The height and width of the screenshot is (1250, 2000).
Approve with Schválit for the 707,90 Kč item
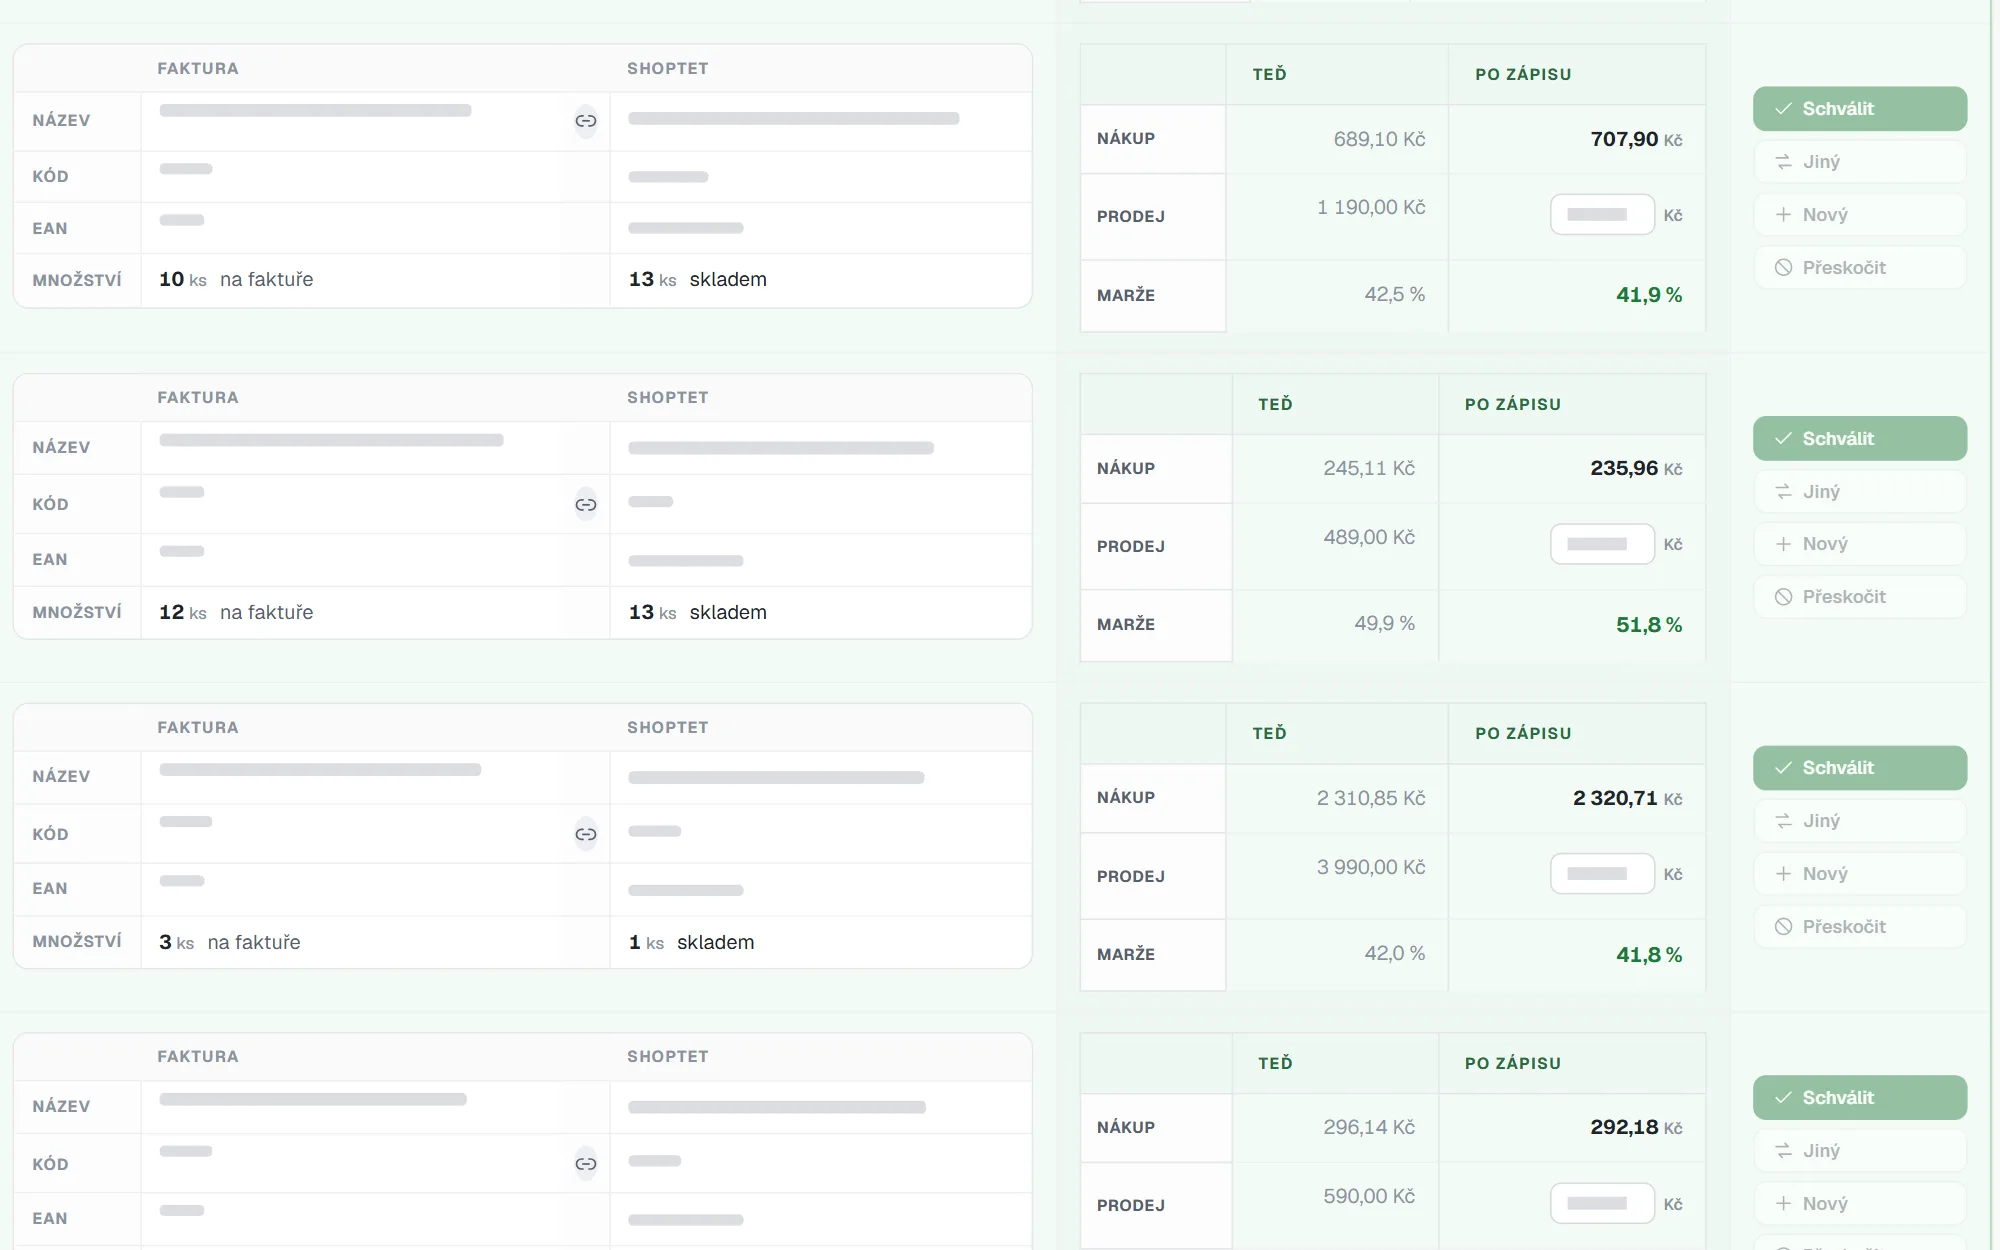point(1860,109)
